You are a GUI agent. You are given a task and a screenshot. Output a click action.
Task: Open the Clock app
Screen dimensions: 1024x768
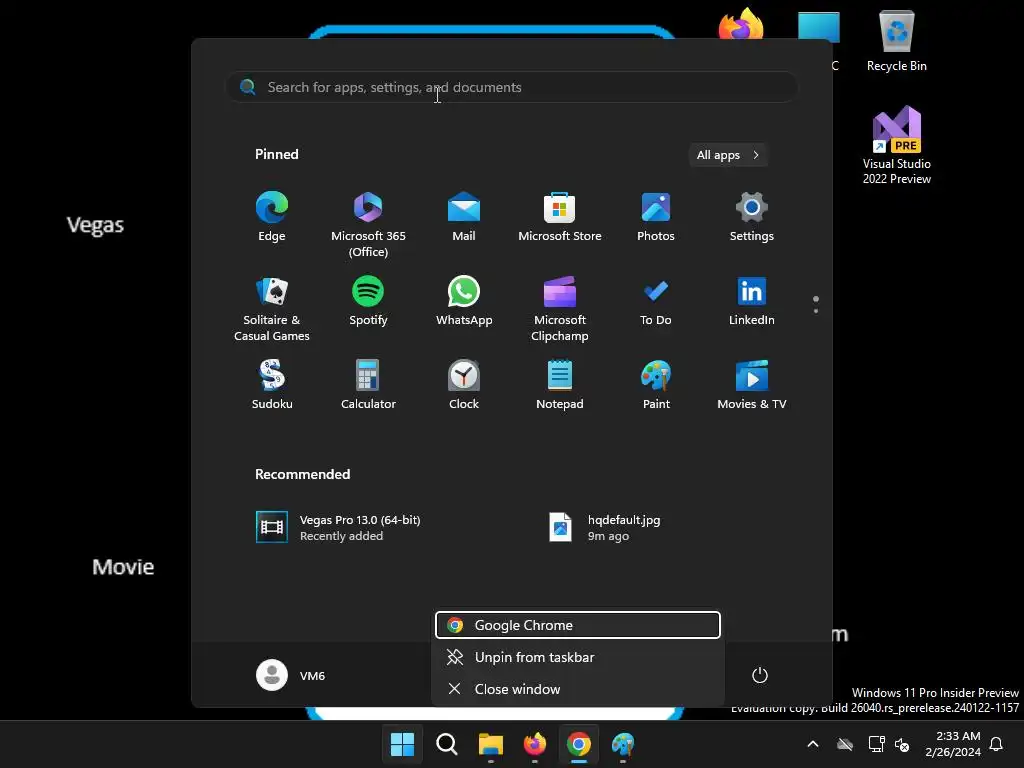(464, 385)
